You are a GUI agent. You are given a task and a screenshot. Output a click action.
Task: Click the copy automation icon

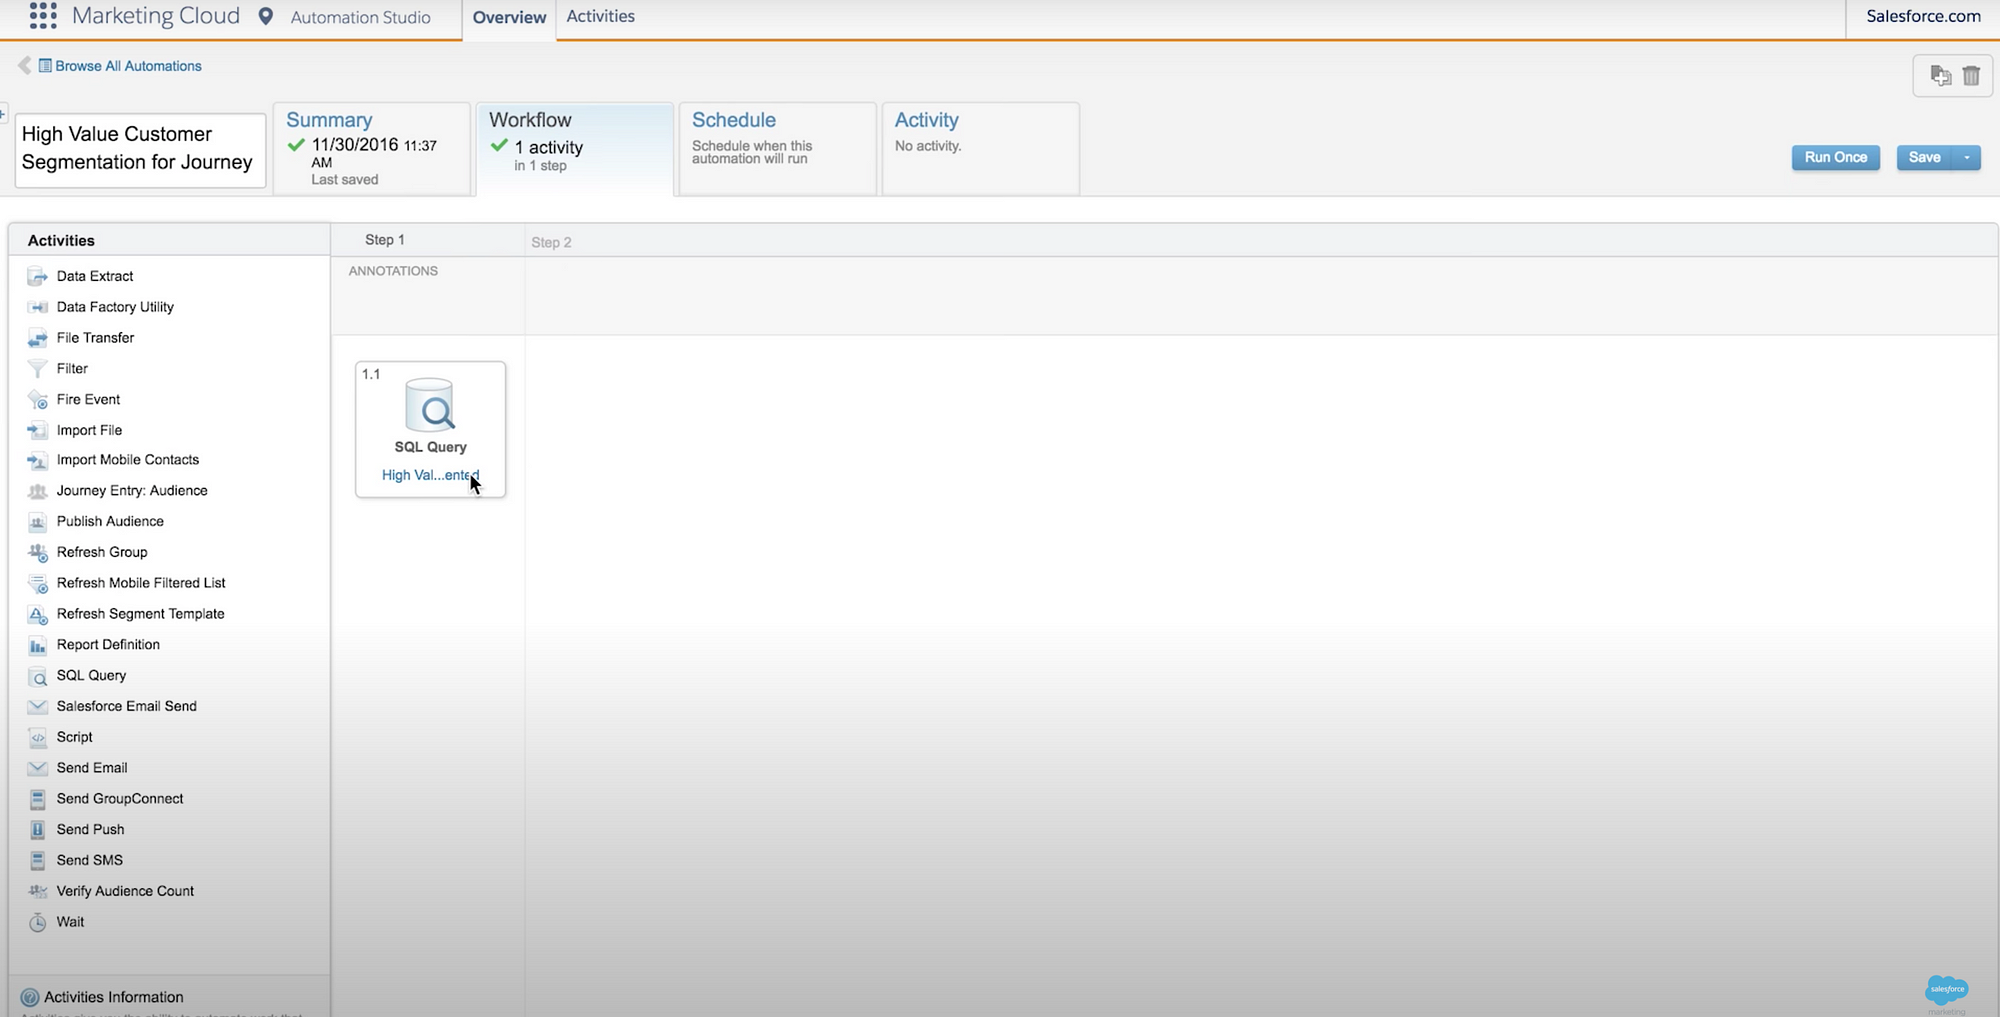click(x=1940, y=76)
